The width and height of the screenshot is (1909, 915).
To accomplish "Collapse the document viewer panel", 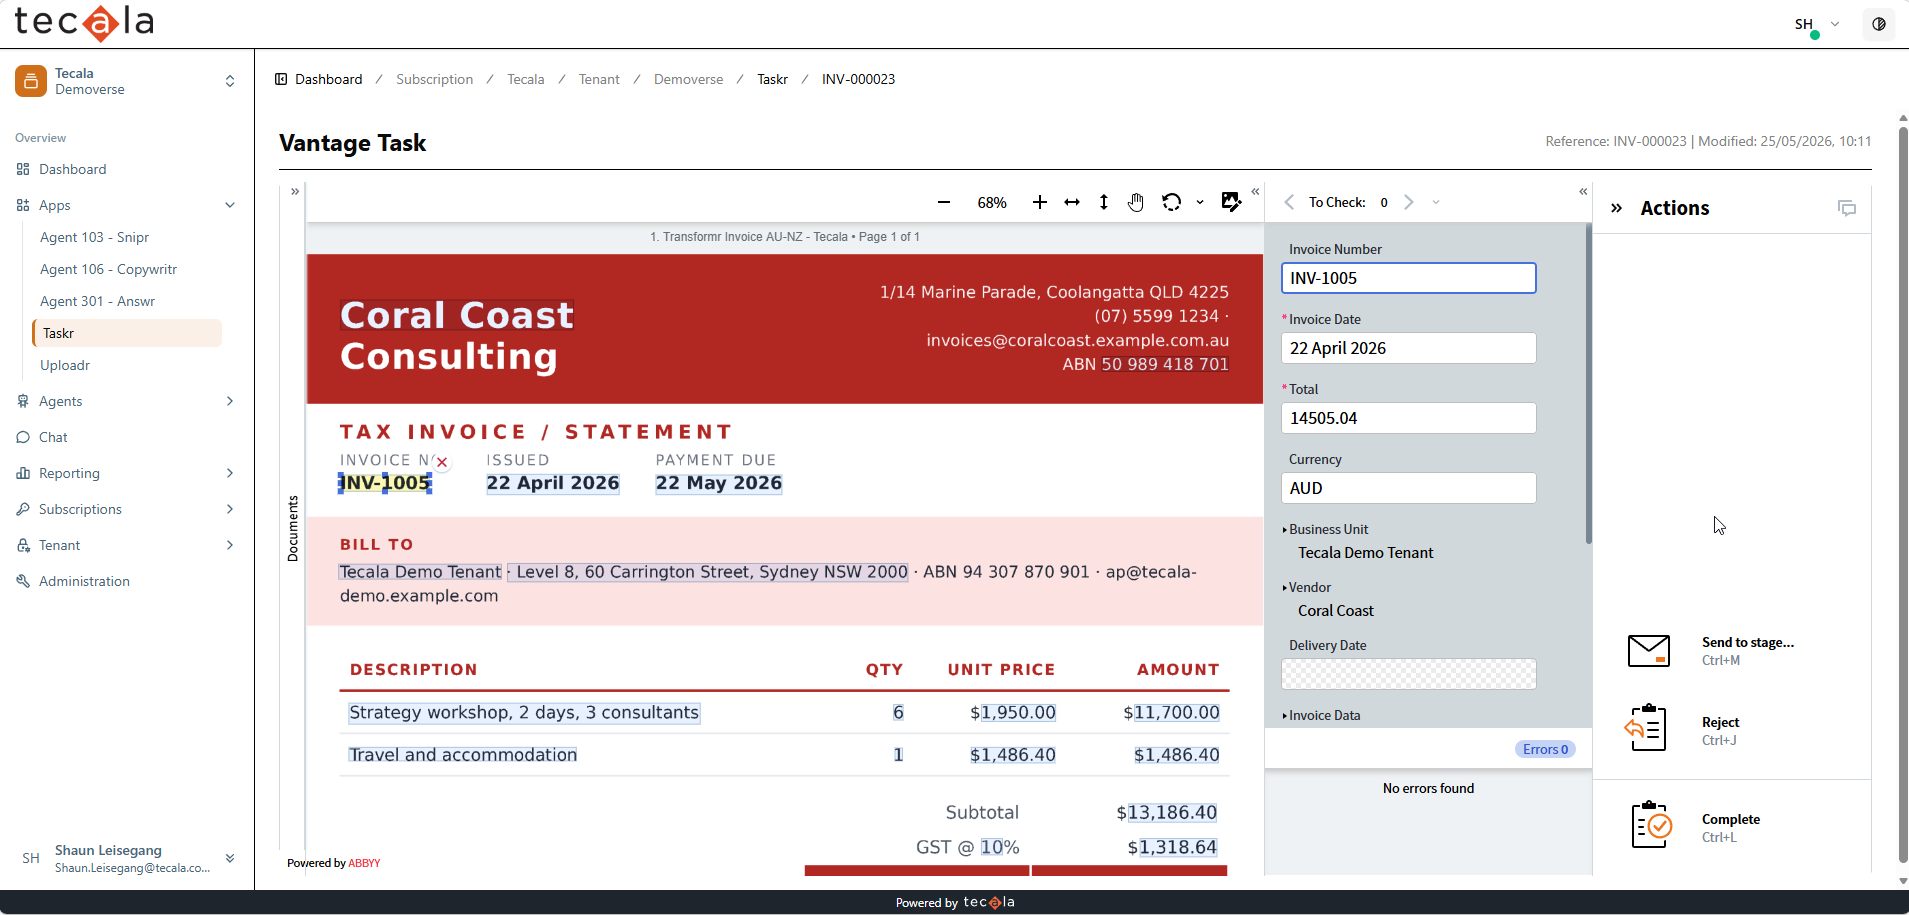I will tap(1255, 191).
